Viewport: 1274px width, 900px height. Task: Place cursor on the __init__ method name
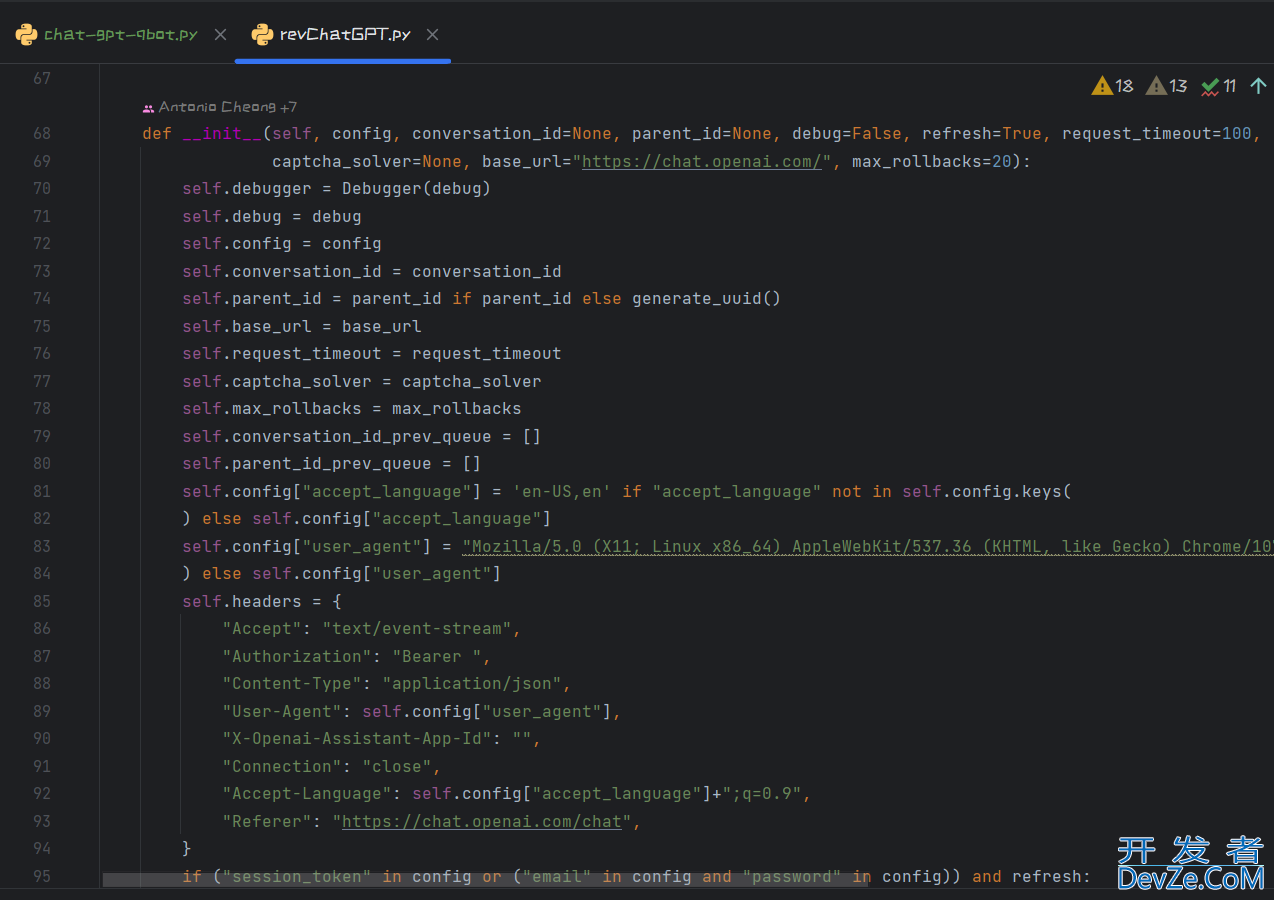(222, 133)
